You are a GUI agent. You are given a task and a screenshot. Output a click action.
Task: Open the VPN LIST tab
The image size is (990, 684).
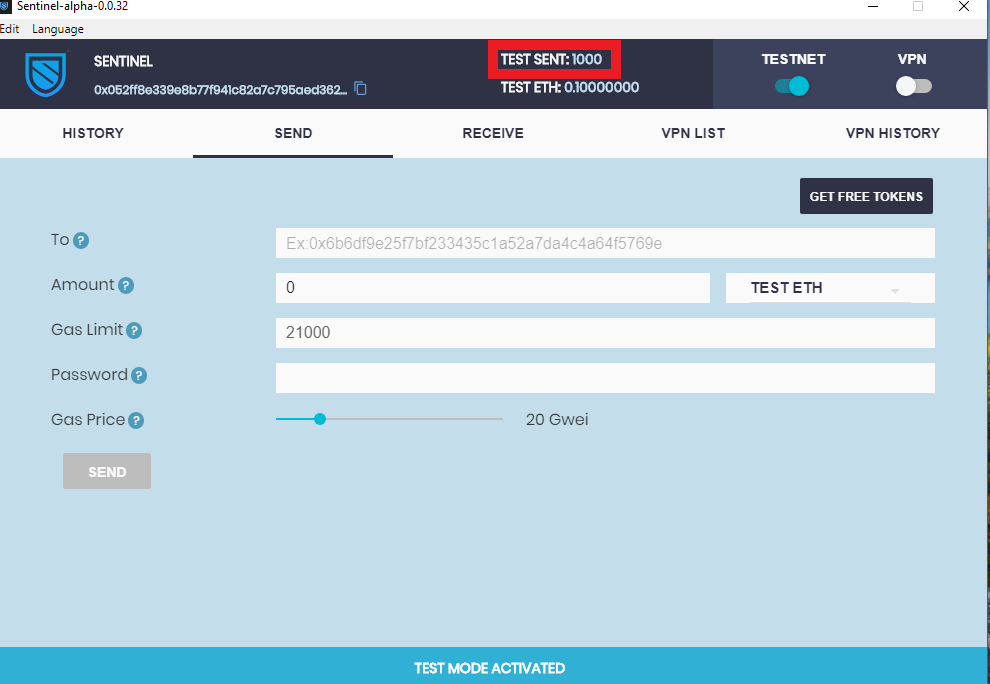693,133
